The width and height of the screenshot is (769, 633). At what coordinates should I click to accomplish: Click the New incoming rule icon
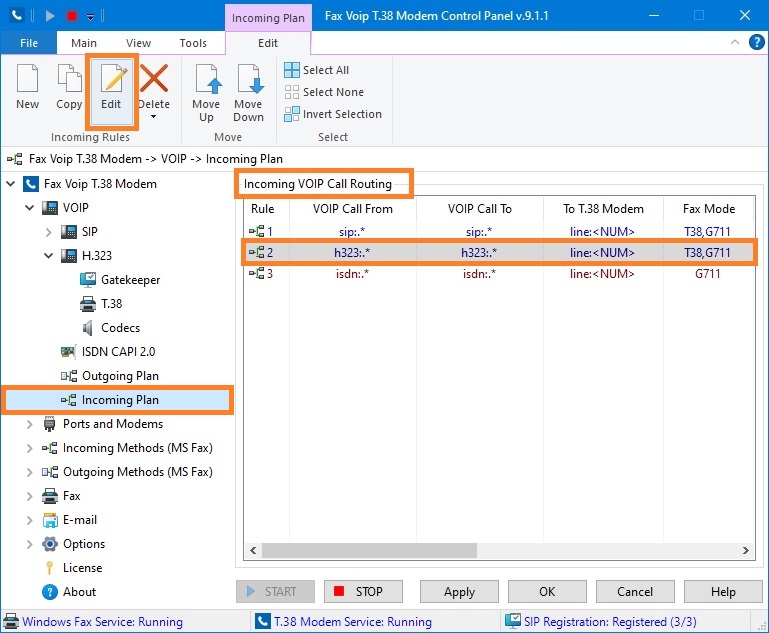(27, 78)
